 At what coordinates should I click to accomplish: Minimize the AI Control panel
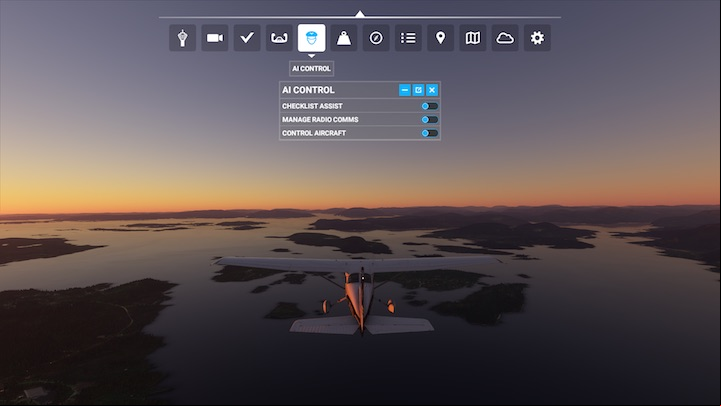(405, 90)
